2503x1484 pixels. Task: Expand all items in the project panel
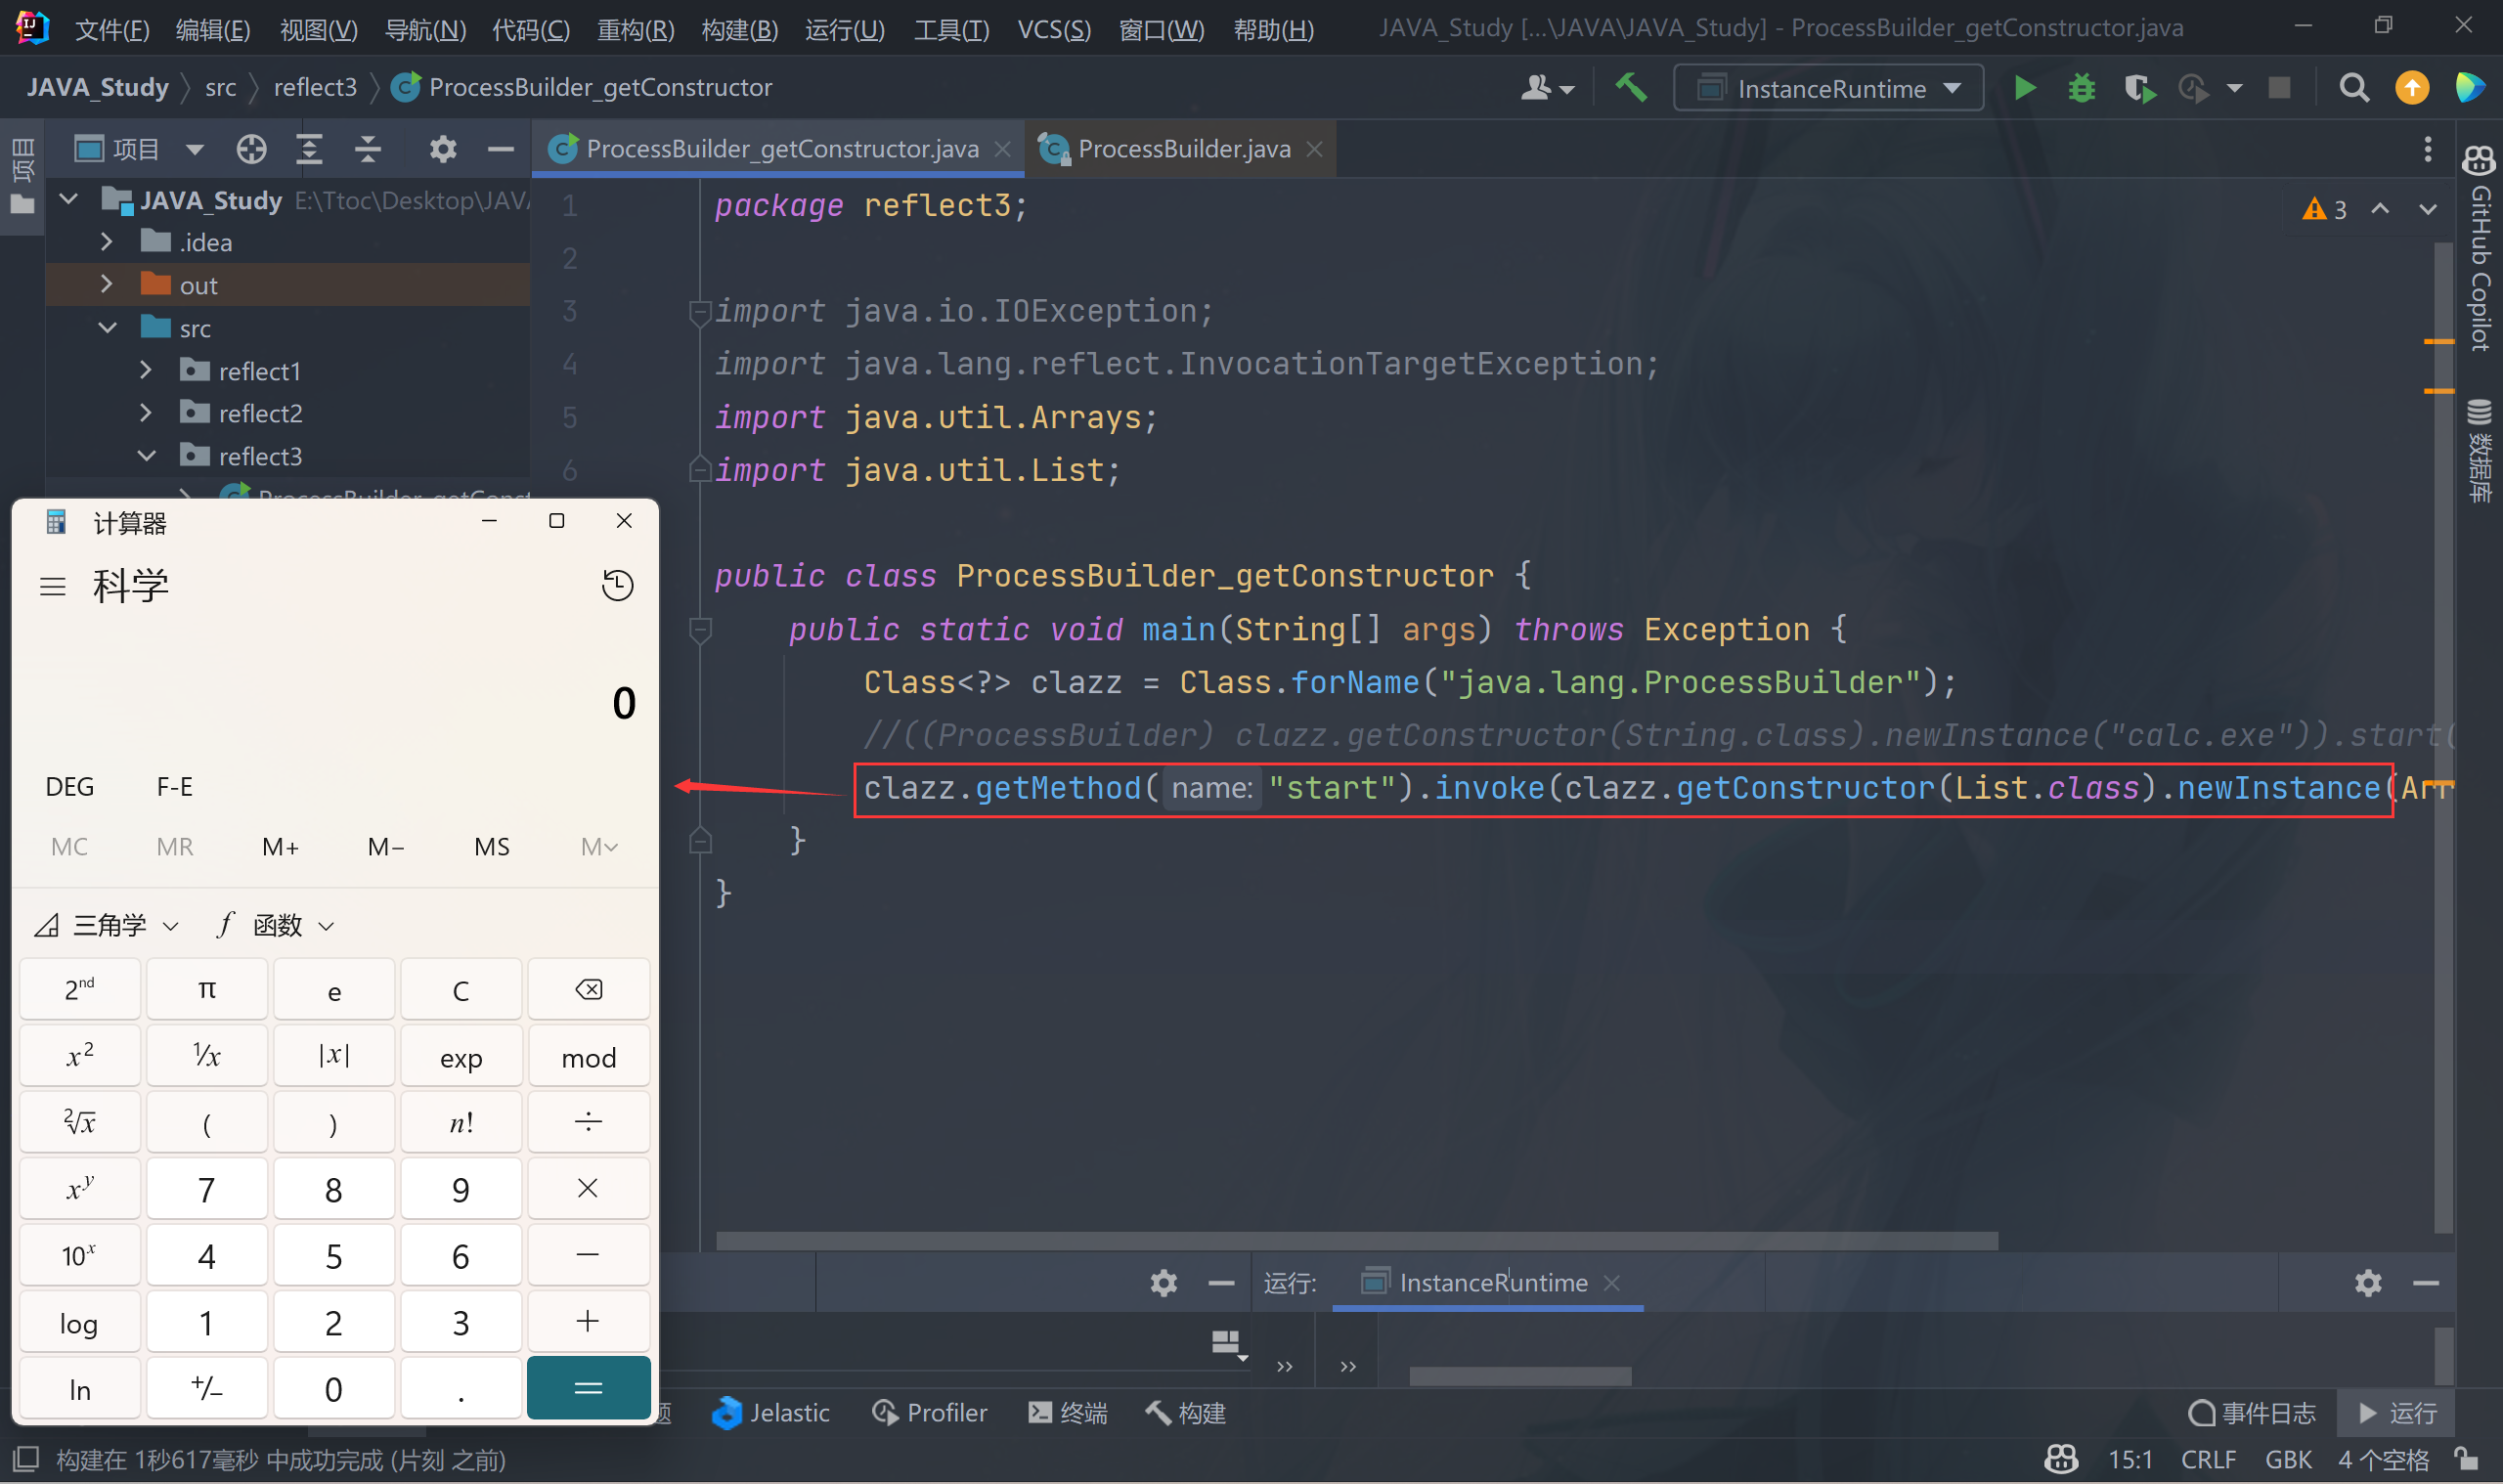point(309,149)
